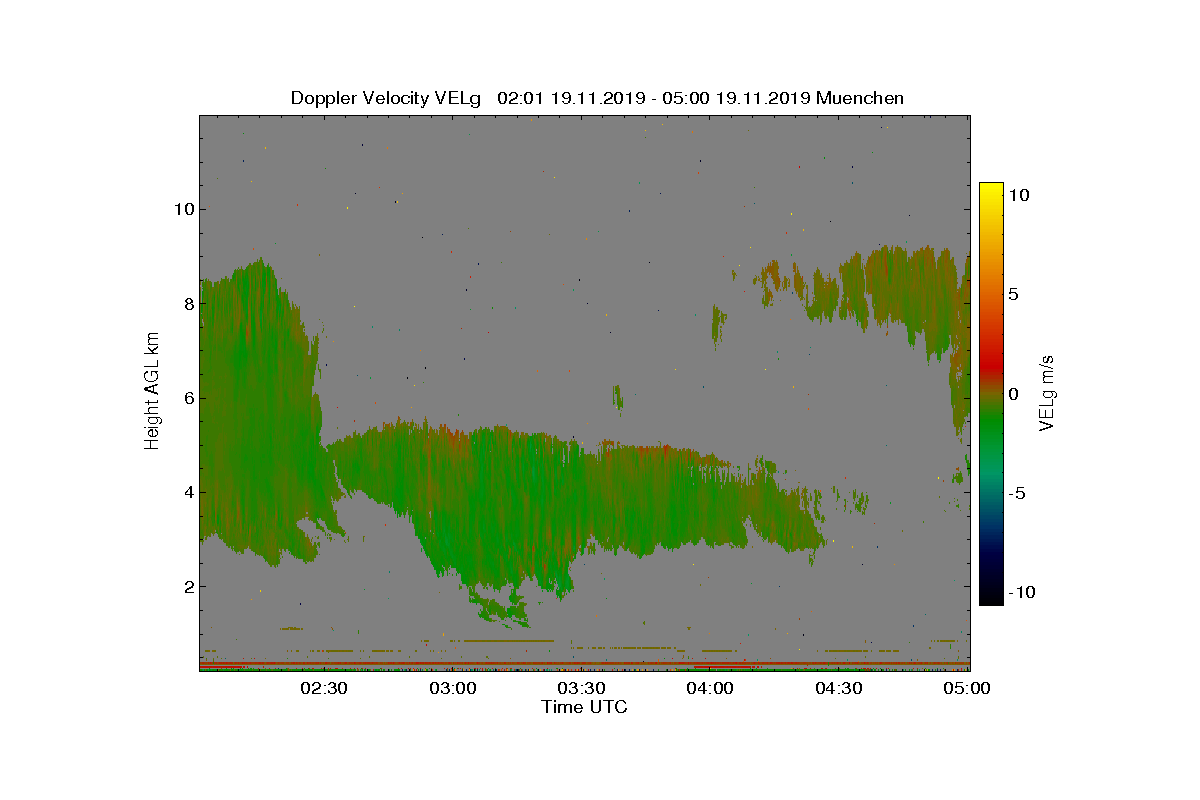The height and width of the screenshot is (800, 1200).
Task: Click the "VELg m/s" colorbar label
Action: click(1047, 391)
